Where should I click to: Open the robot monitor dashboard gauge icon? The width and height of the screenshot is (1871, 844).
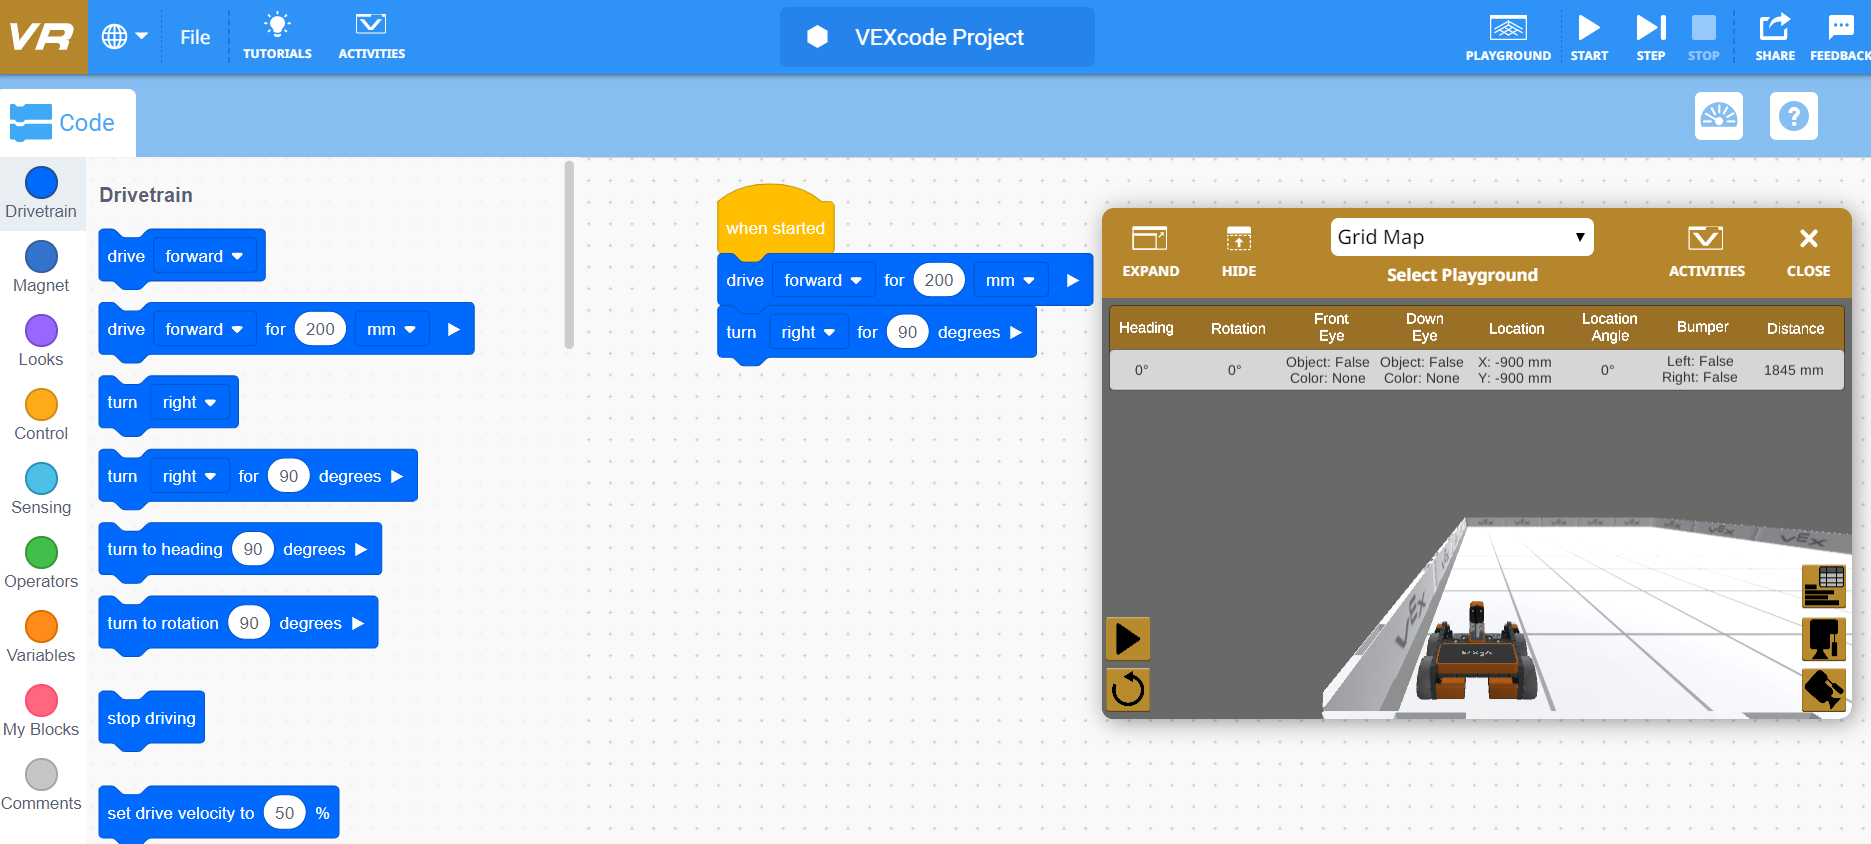tap(1718, 117)
